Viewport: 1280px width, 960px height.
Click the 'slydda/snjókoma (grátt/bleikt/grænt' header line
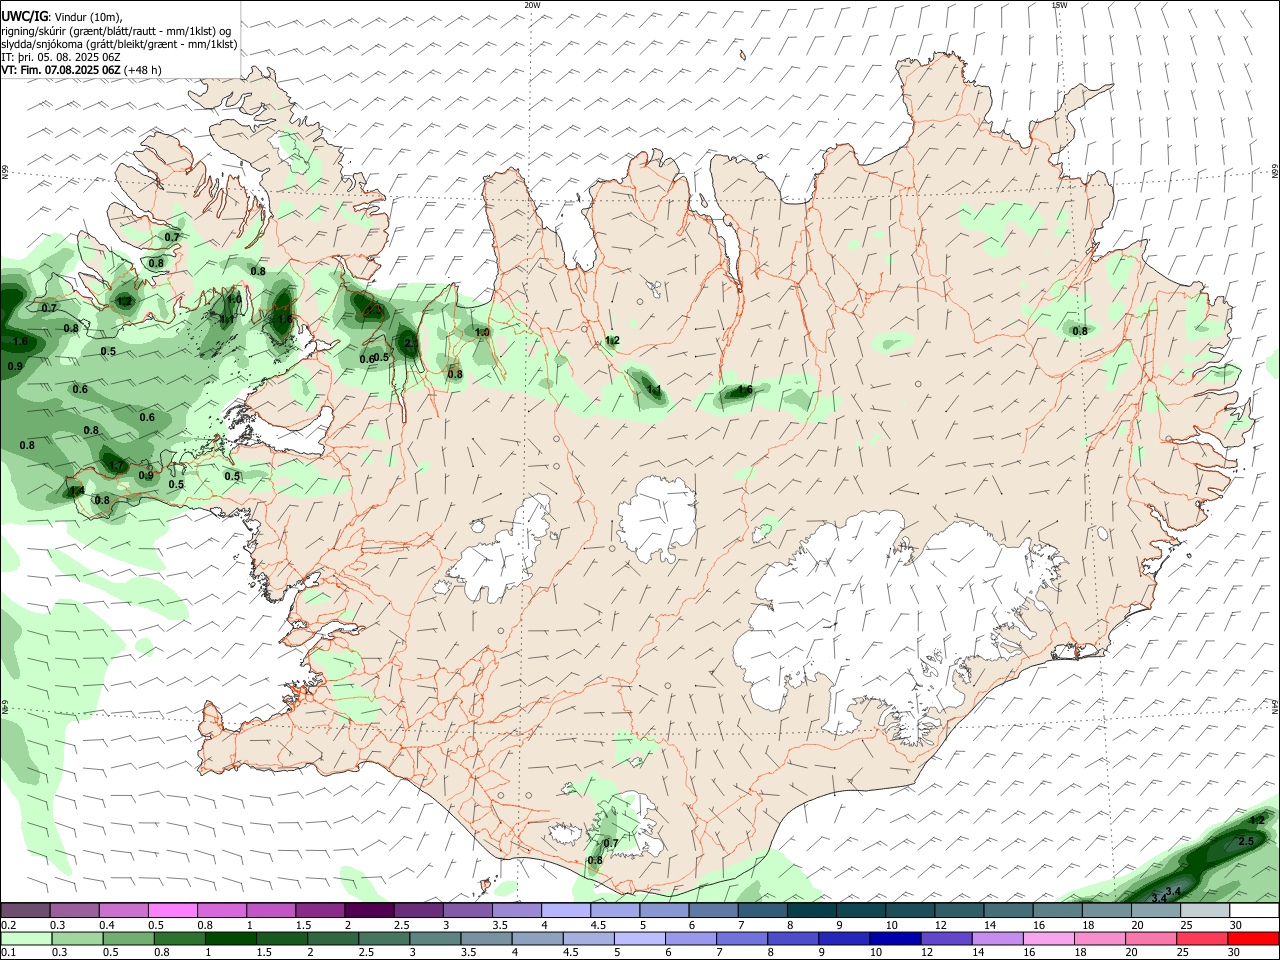[x=119, y=44]
